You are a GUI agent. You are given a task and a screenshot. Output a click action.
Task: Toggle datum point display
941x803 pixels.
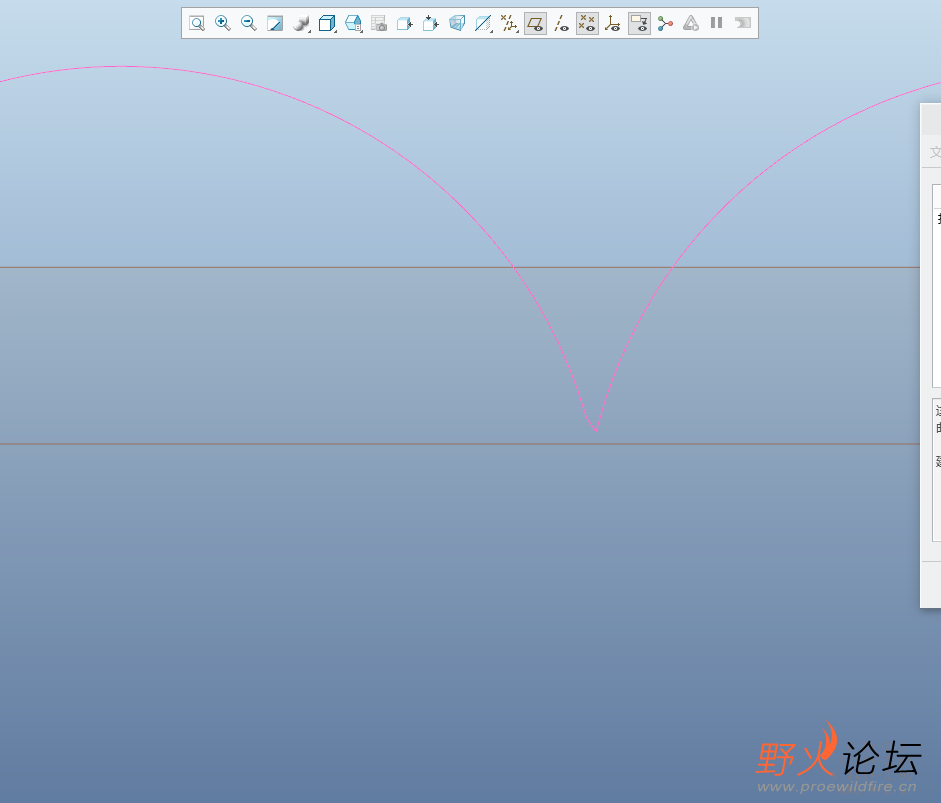[x=587, y=23]
